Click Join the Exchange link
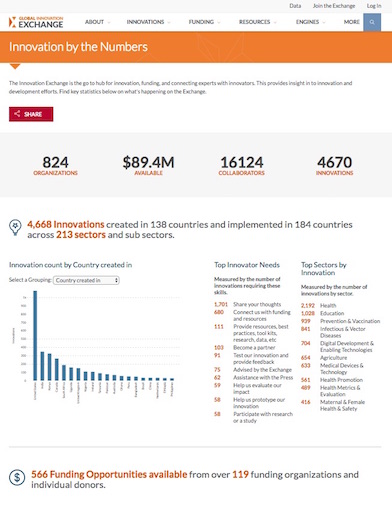 tap(334, 6)
